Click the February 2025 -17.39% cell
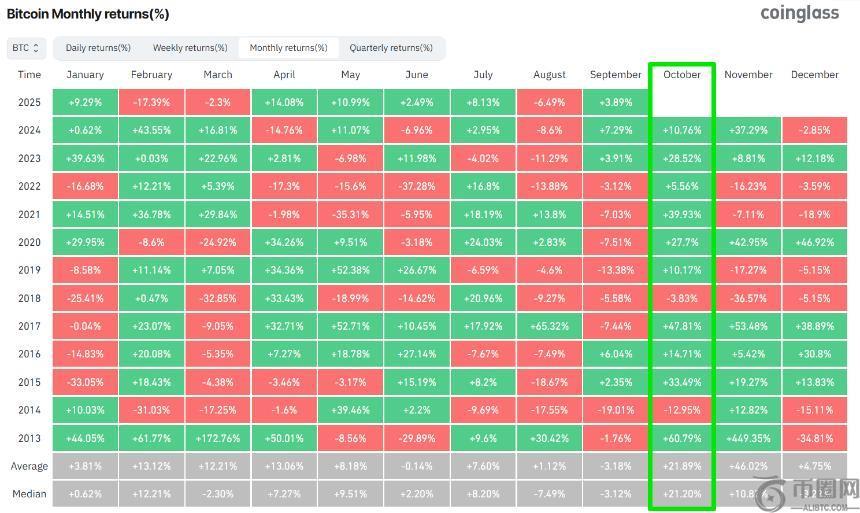860x513 pixels. [x=151, y=102]
